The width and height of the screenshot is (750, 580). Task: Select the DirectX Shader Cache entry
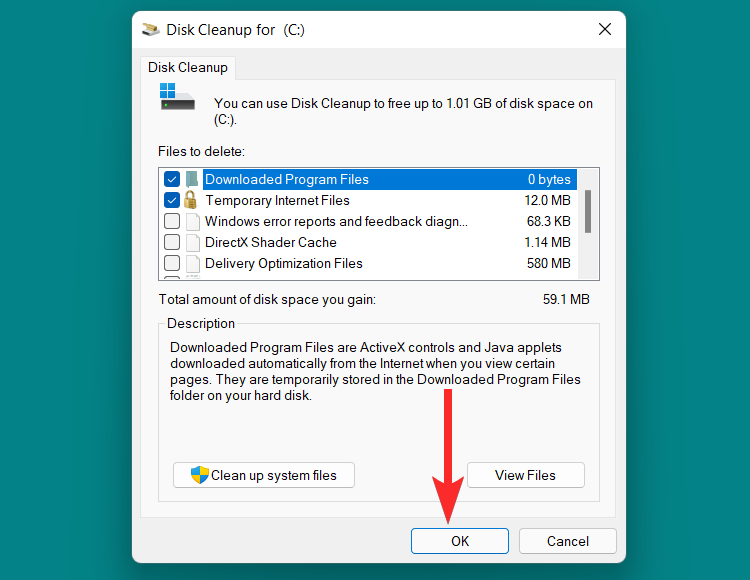[368, 242]
